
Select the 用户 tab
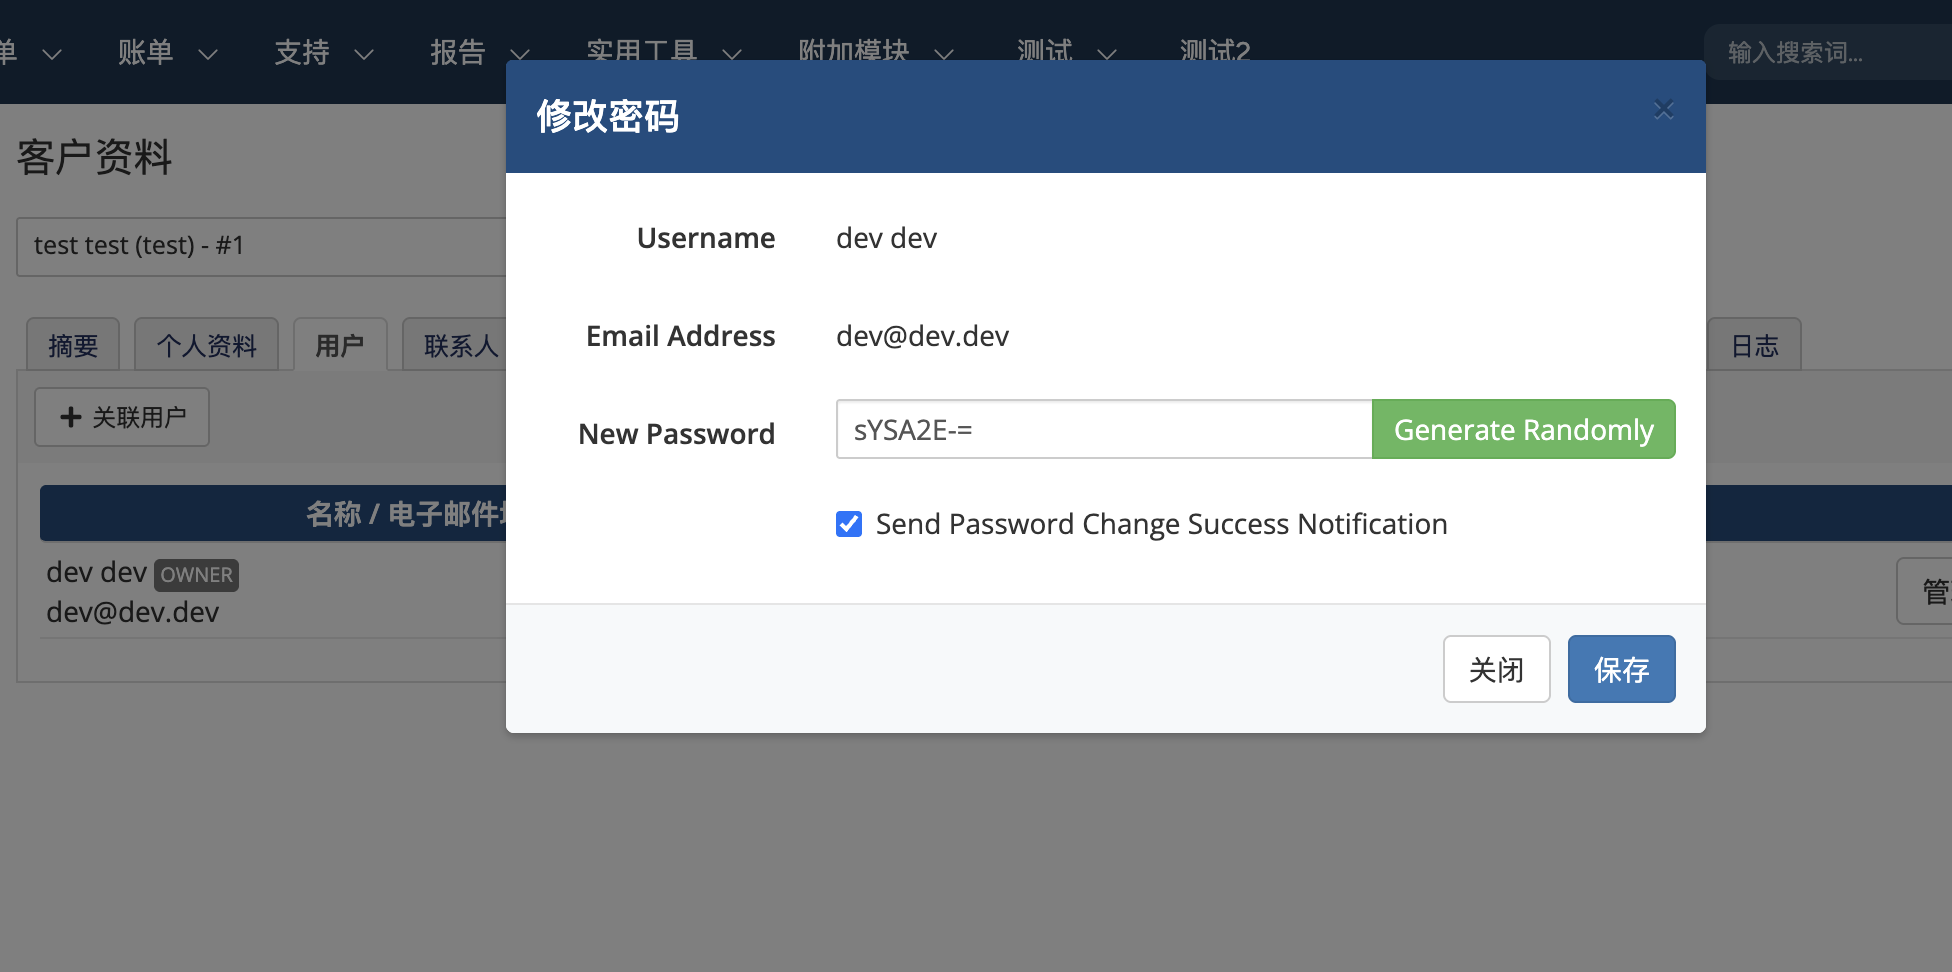[340, 346]
